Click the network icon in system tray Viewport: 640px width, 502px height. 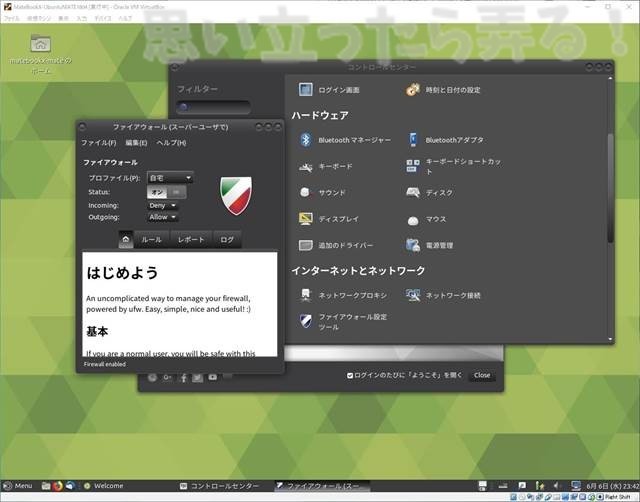(x=576, y=486)
